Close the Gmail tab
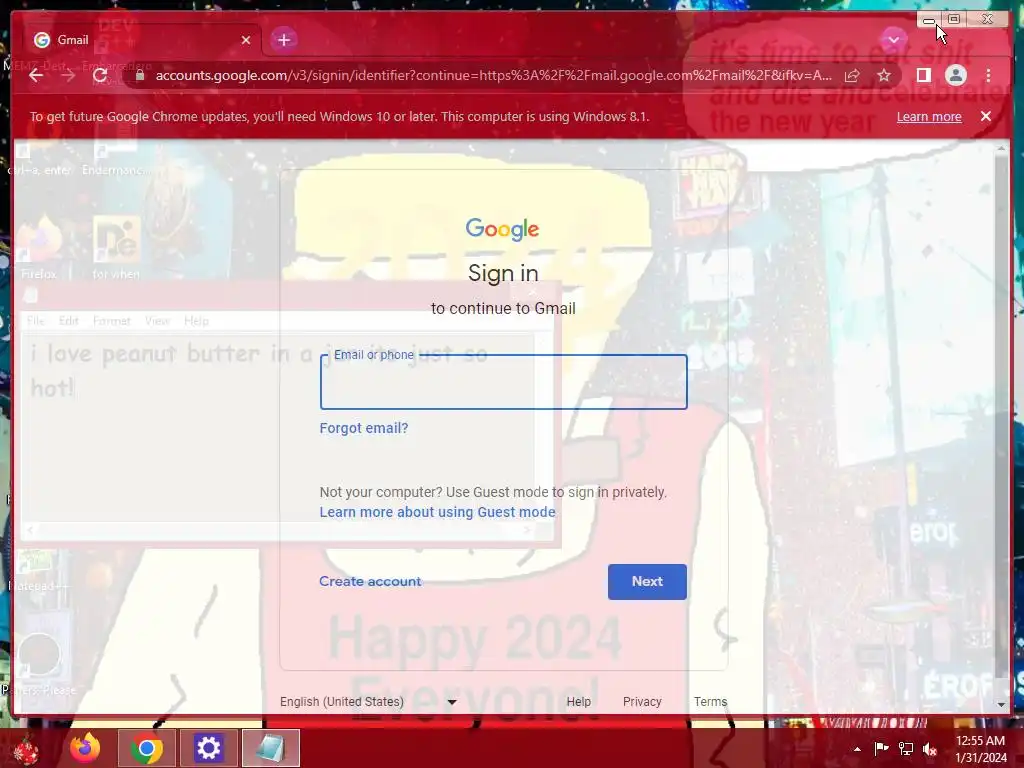The height and width of the screenshot is (768, 1024). pos(246,40)
